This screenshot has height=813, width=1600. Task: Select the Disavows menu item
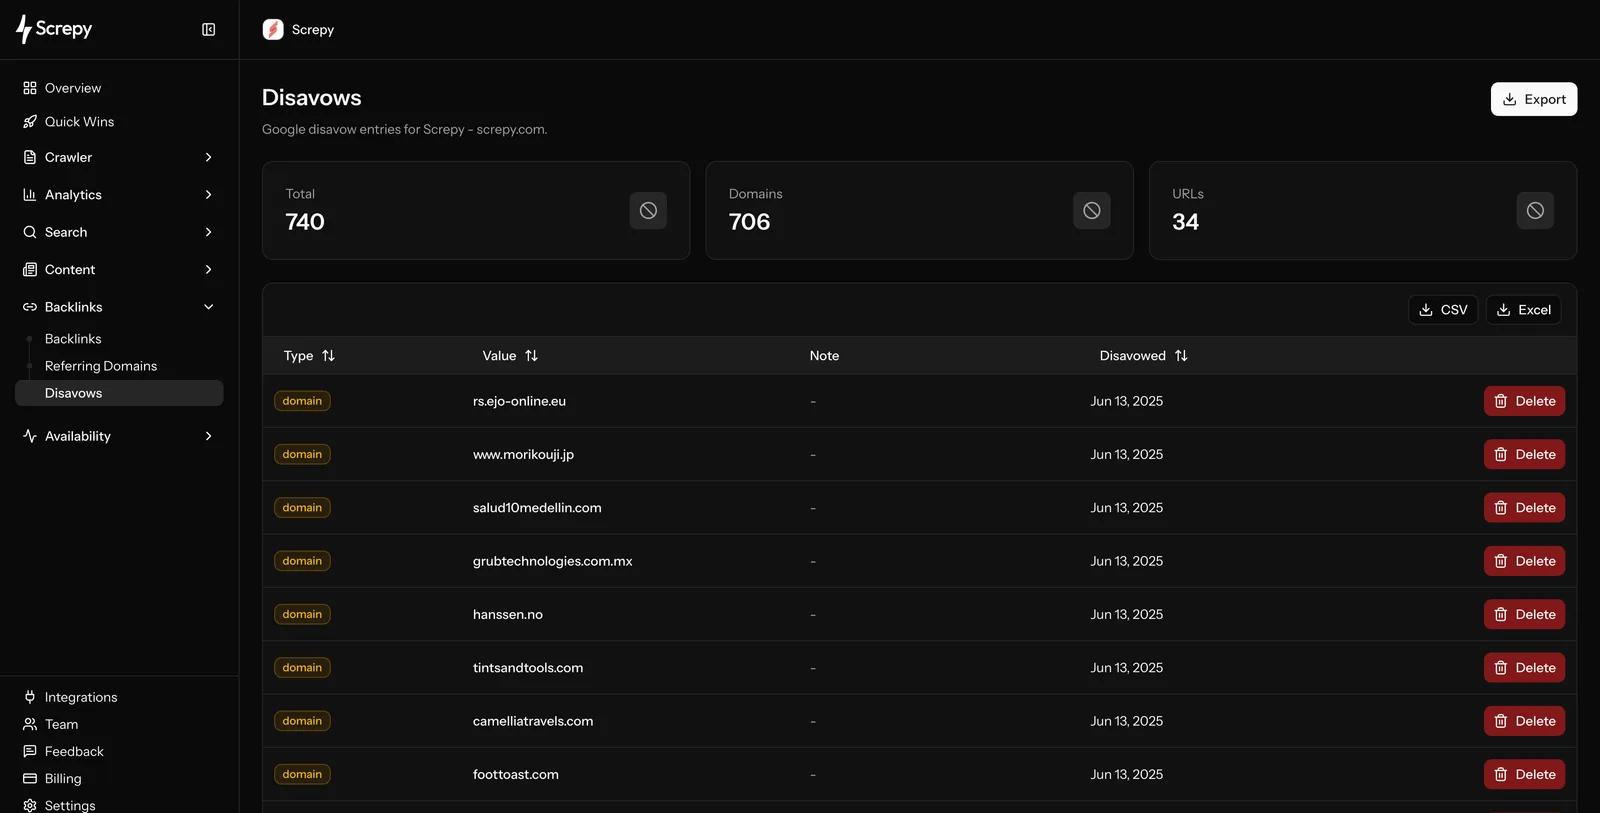(x=119, y=393)
